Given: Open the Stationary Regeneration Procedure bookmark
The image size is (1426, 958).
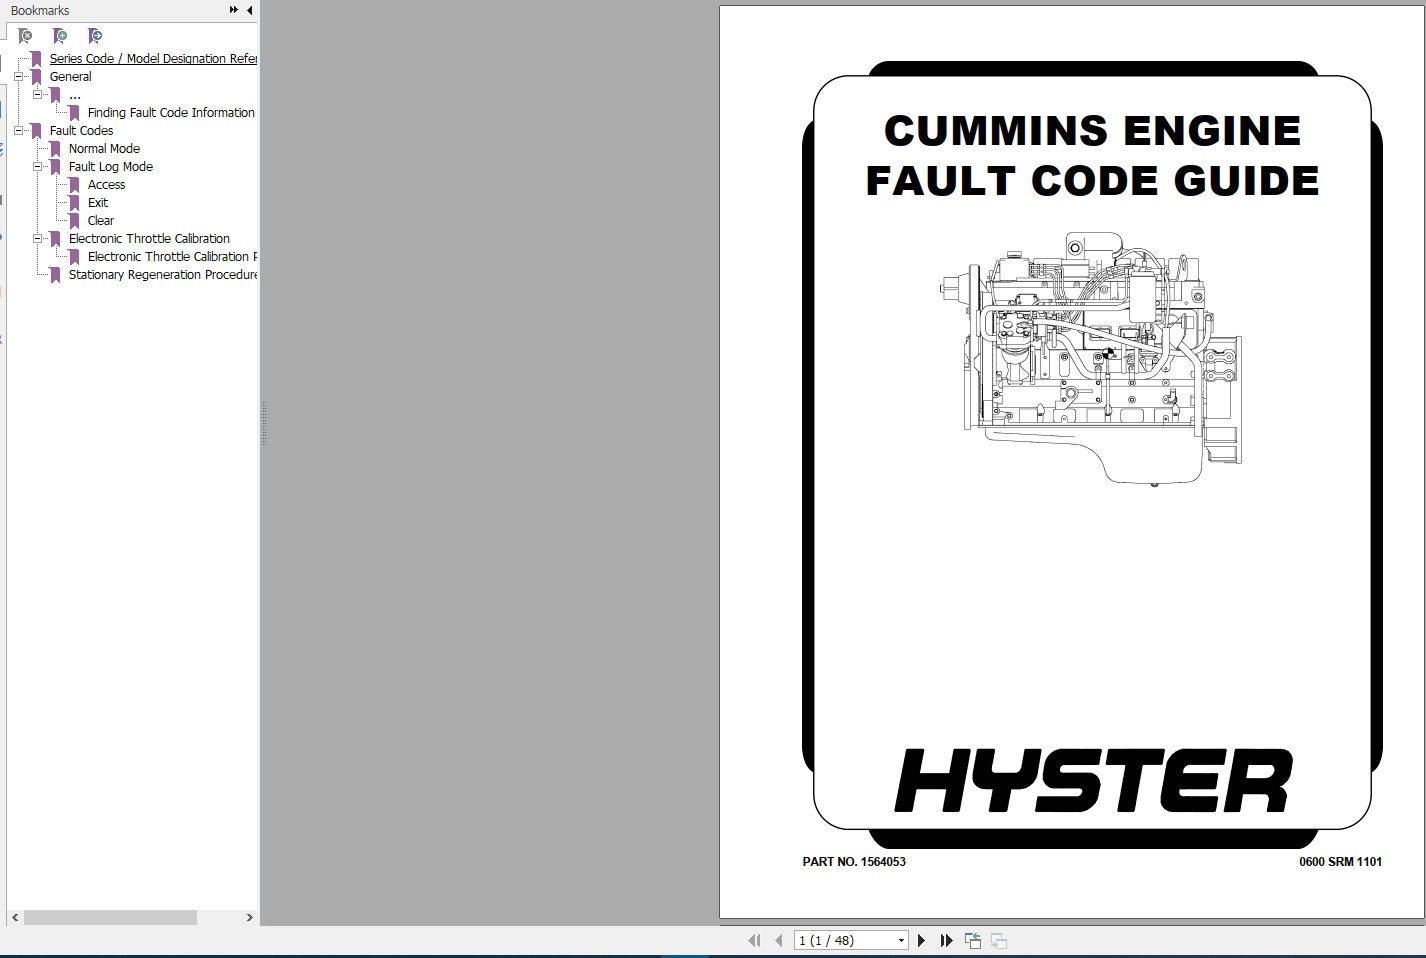Looking at the screenshot, I should click(x=162, y=274).
